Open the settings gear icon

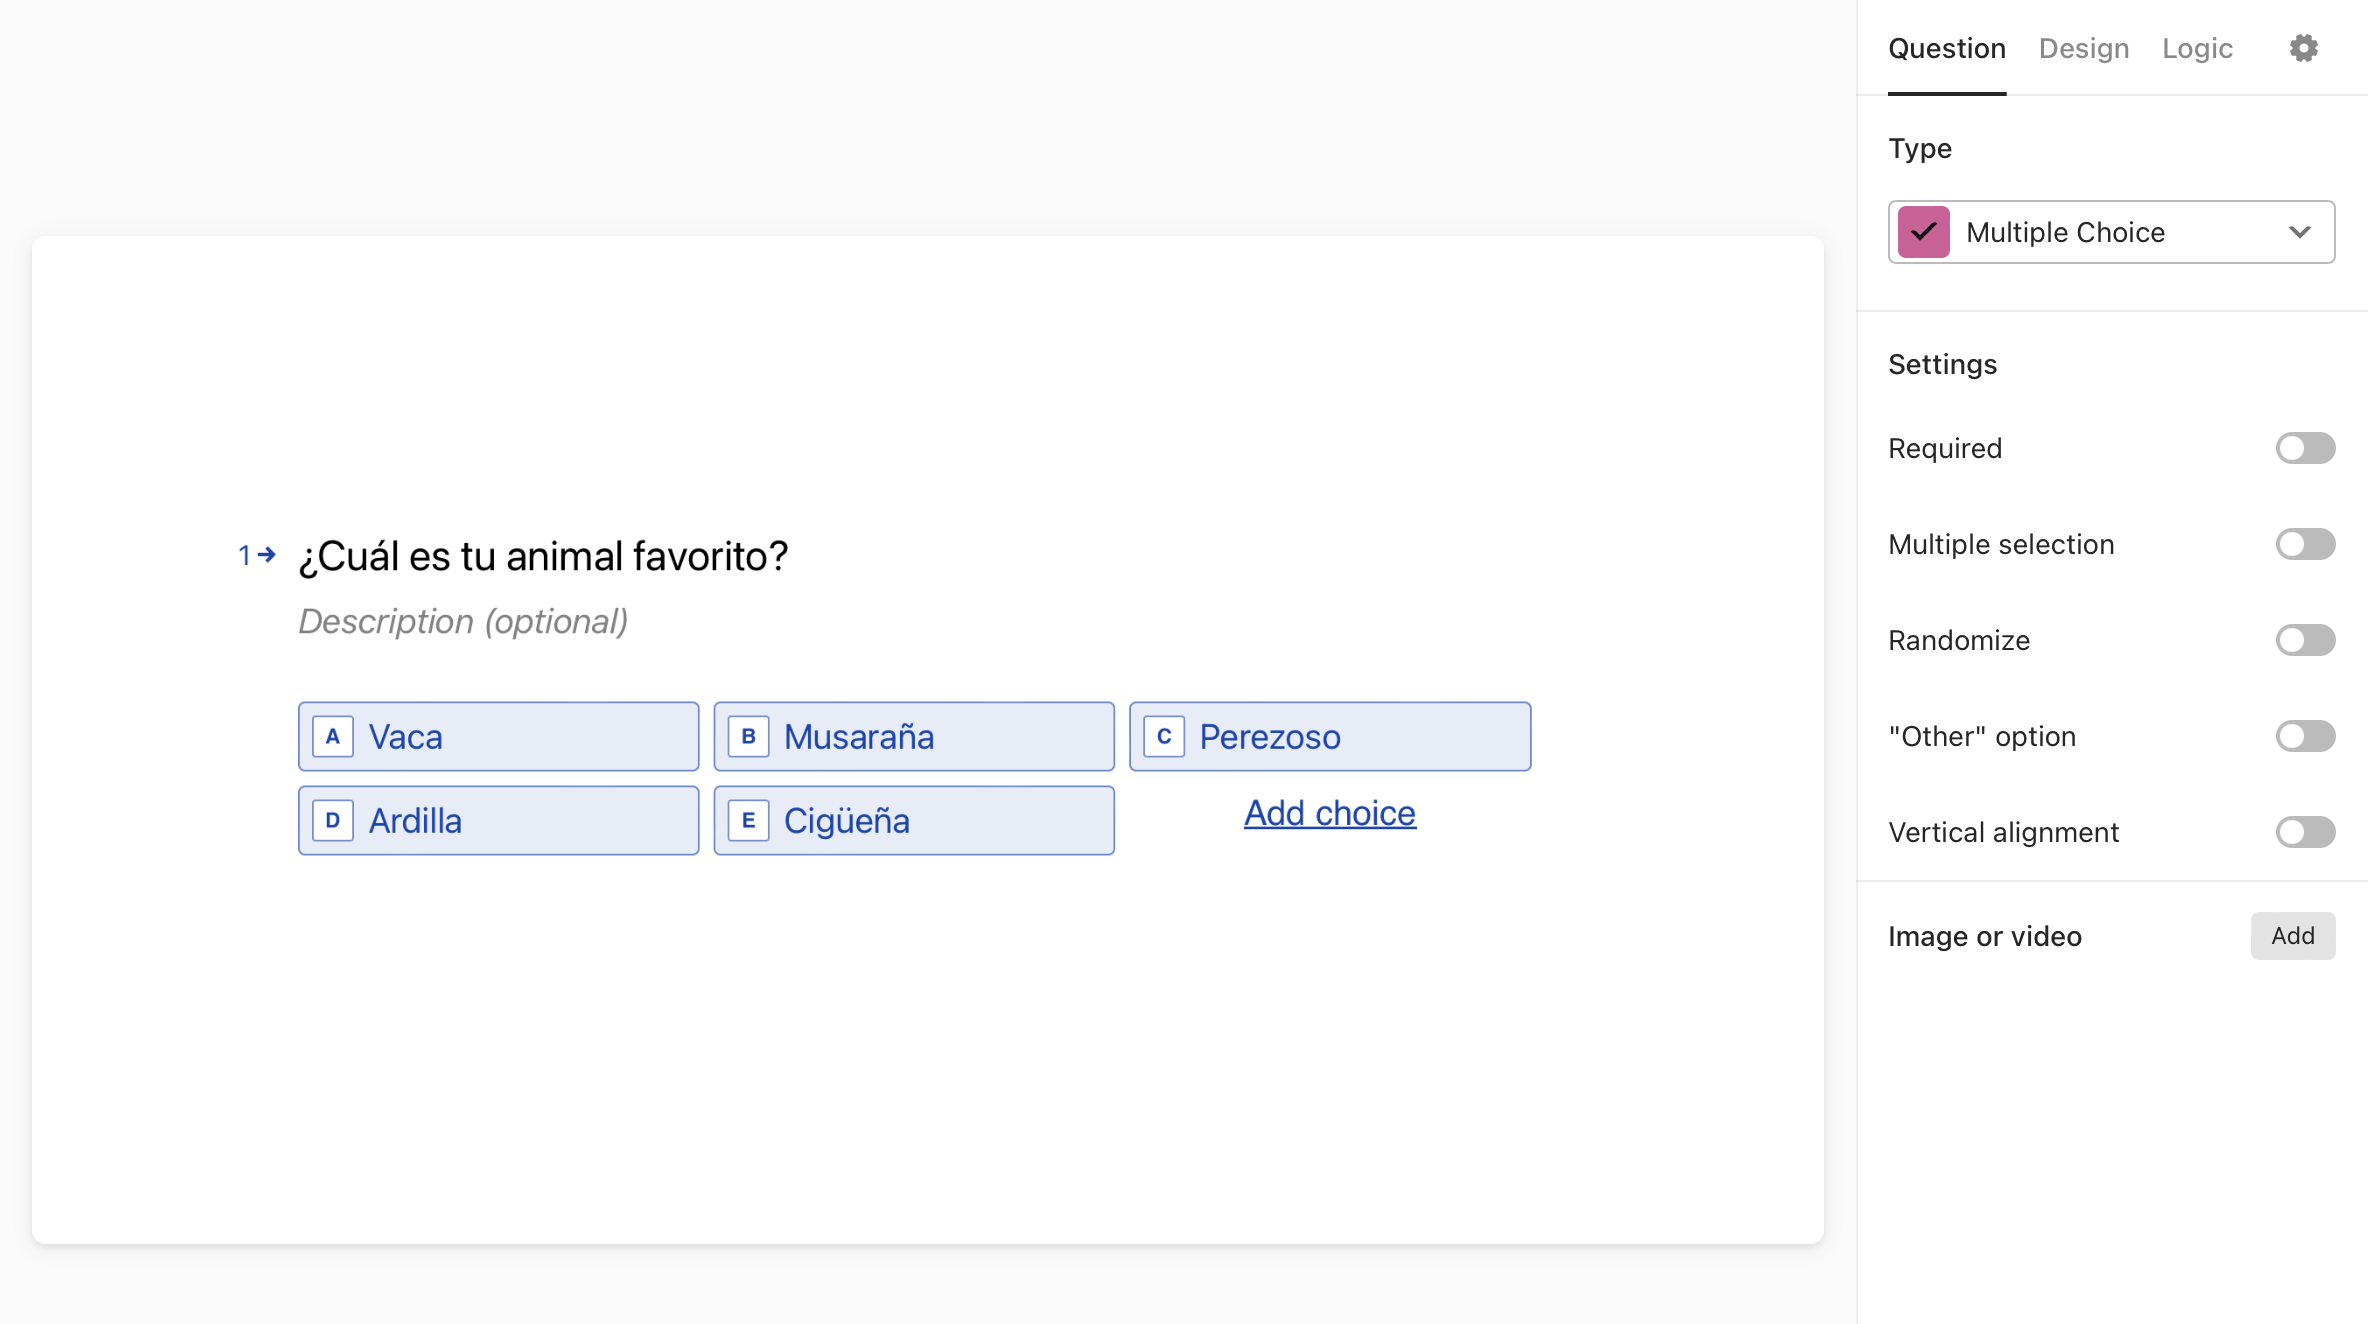[2304, 48]
